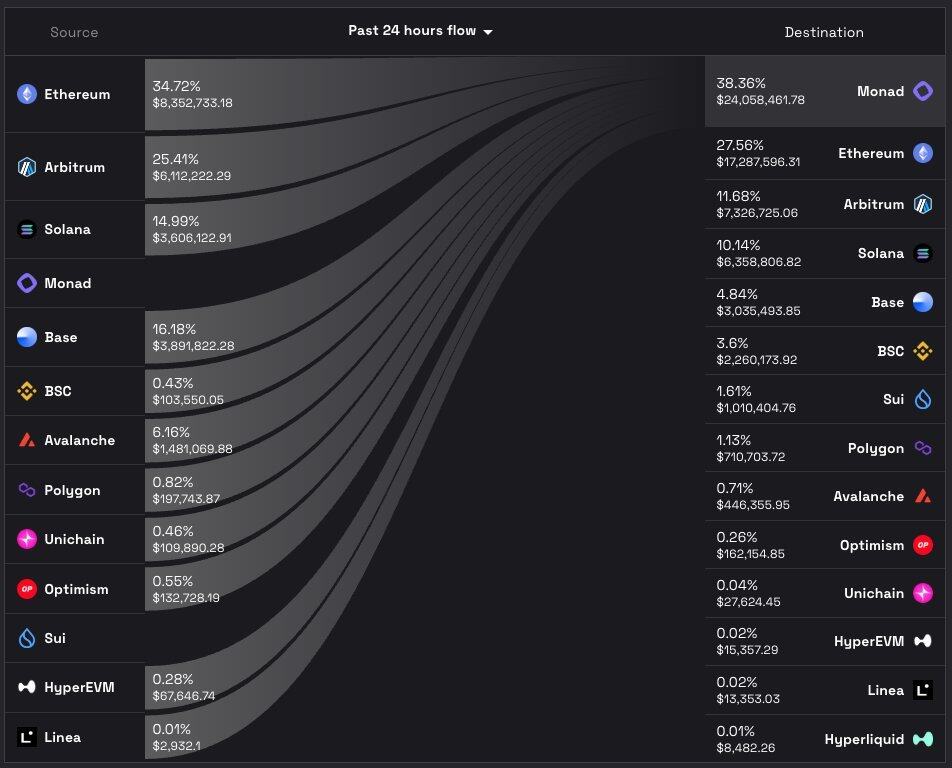The image size is (952, 768).
Task: Click the Hyperliquid icon in Destination list
Action: tap(923, 739)
